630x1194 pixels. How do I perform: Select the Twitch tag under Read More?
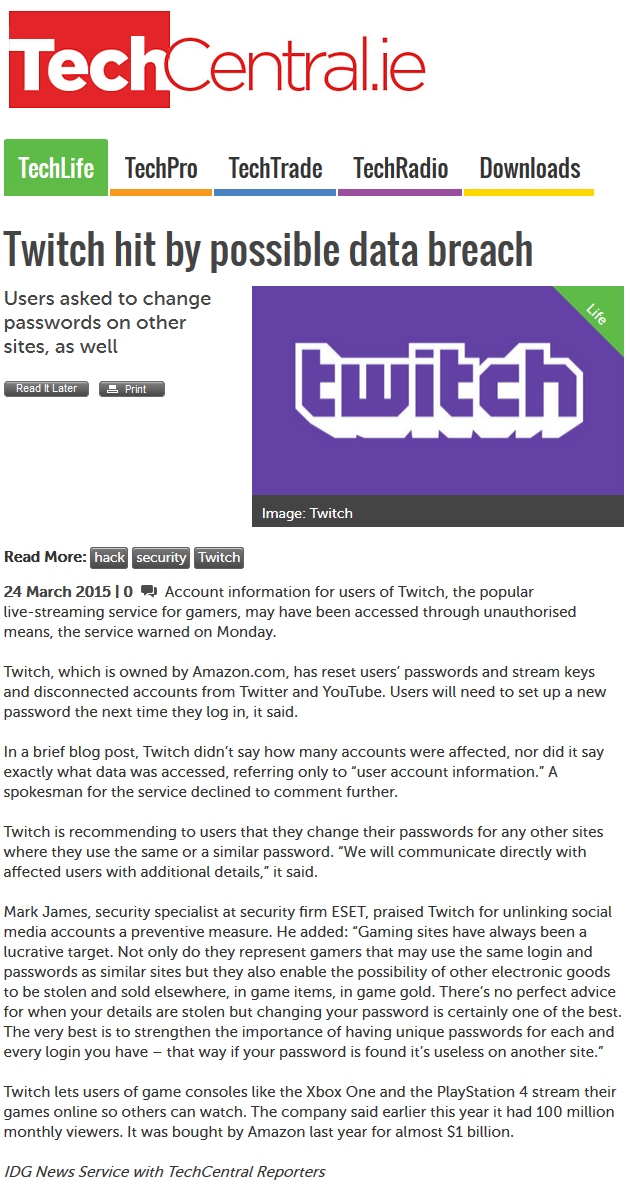[219, 558]
